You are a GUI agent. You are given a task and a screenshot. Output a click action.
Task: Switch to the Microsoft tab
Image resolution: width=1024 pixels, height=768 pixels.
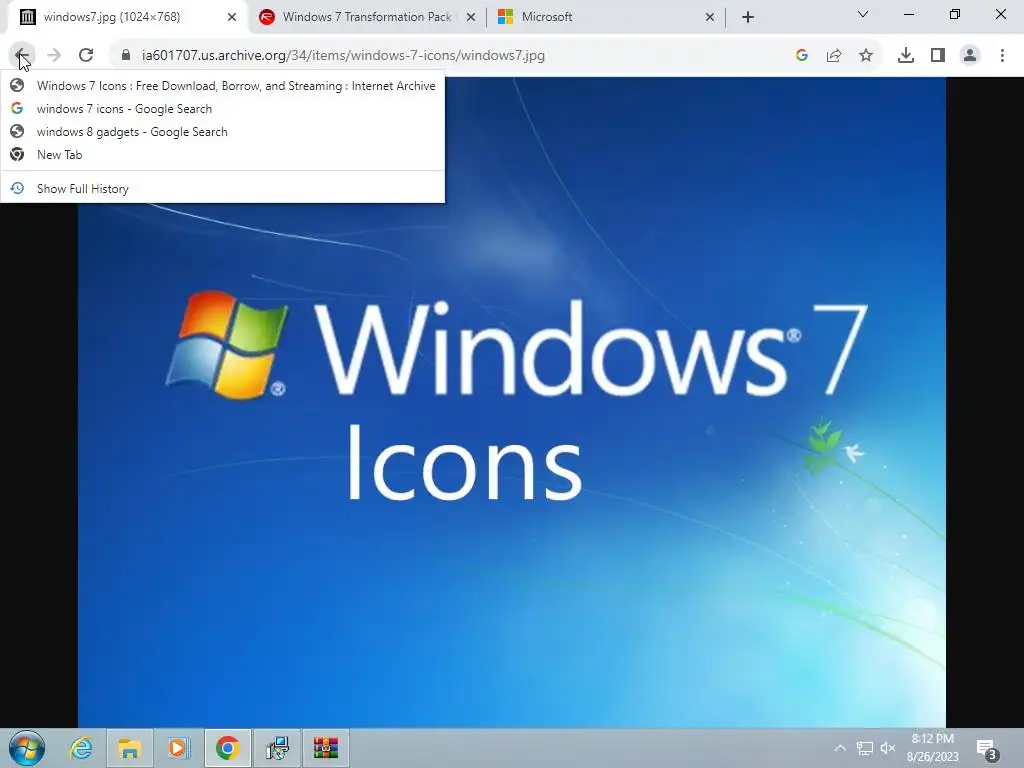pyautogui.click(x=606, y=17)
